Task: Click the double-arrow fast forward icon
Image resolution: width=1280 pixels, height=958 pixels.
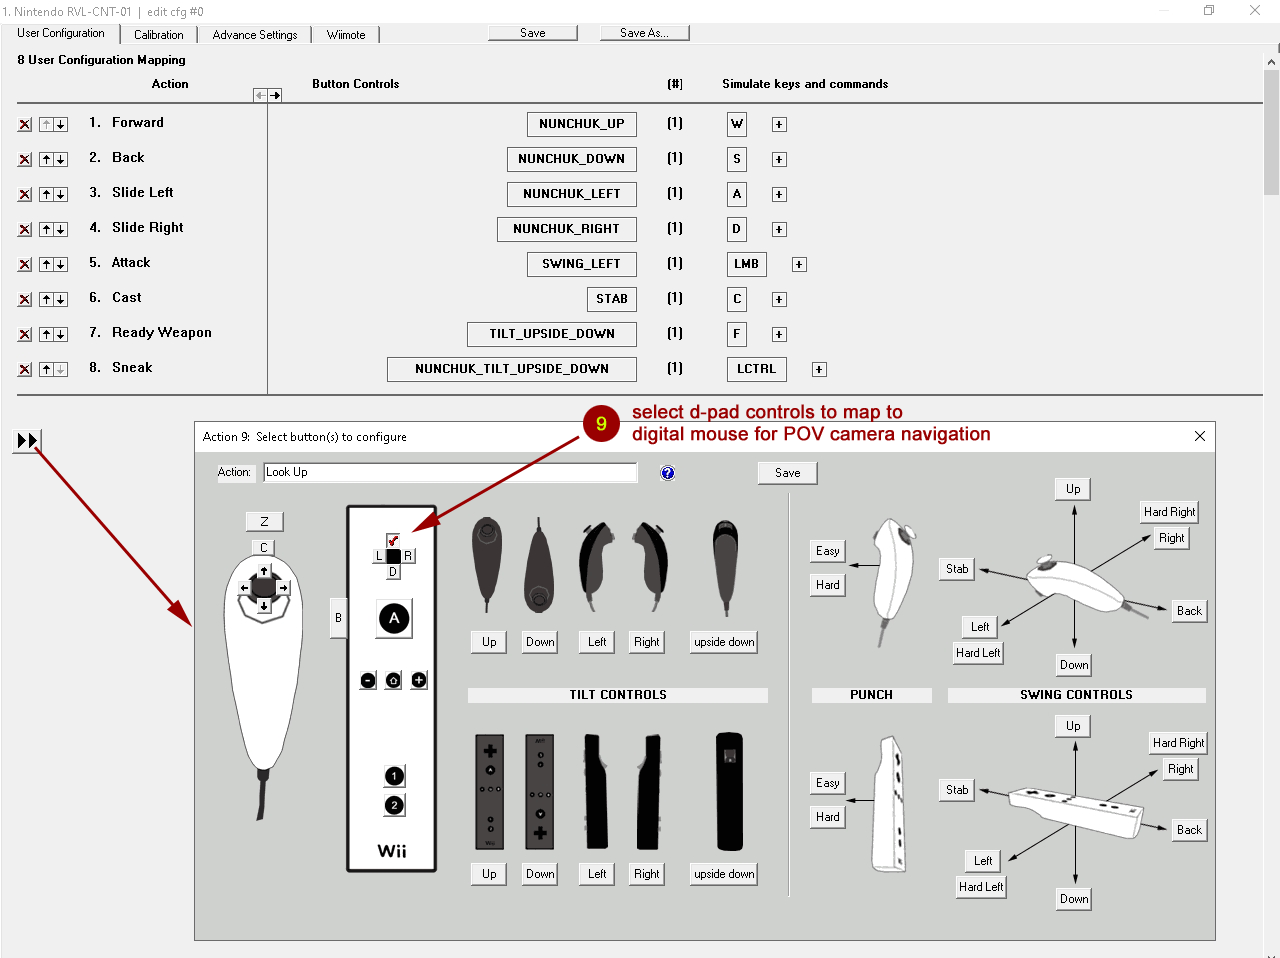Action: 27,440
